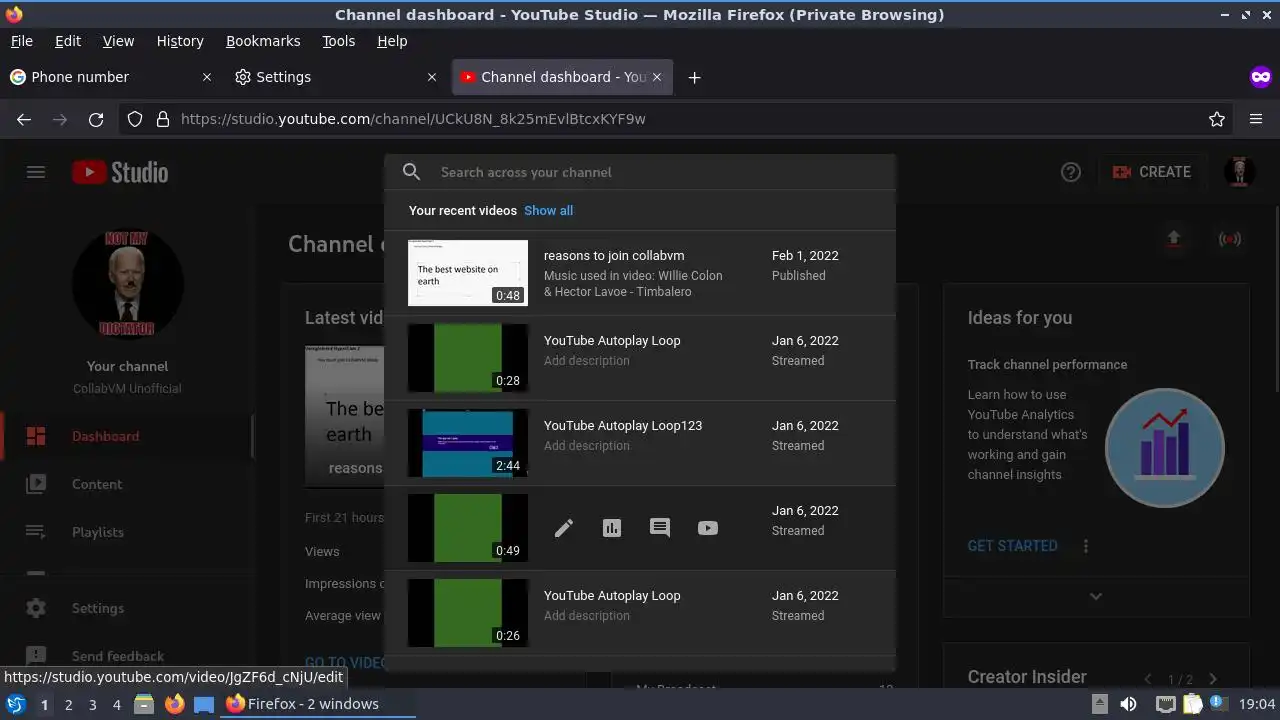The width and height of the screenshot is (1280, 720).
Task: Click 'Feb 1, 2022' date of first video
Action: (x=805, y=255)
